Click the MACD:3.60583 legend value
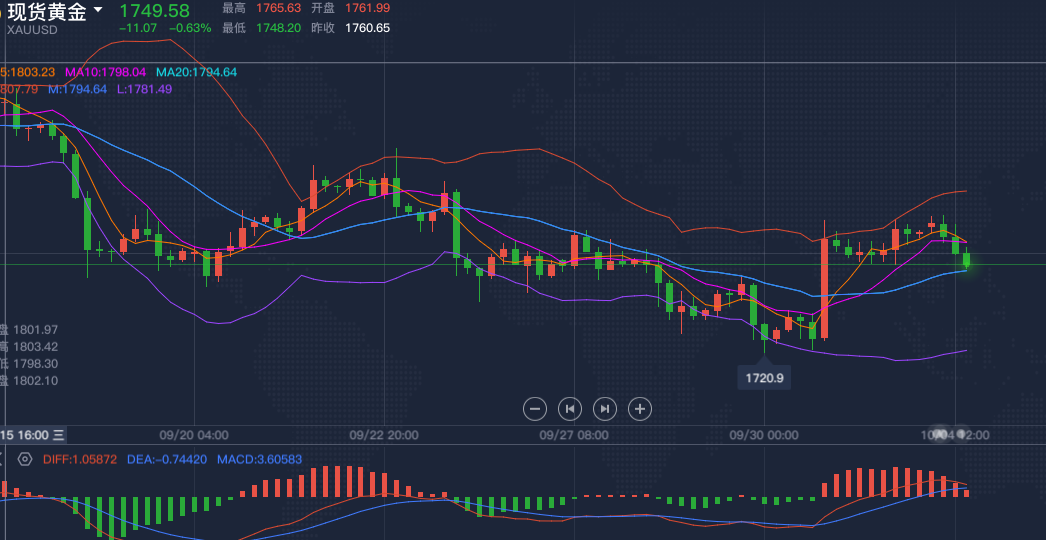The height and width of the screenshot is (540, 1046). point(258,459)
